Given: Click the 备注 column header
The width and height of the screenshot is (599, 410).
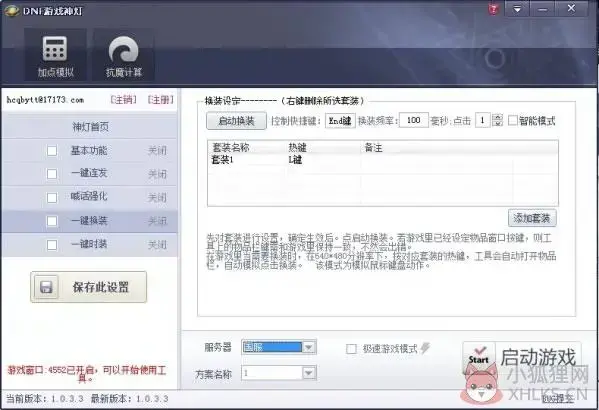Looking at the screenshot, I should (374, 147).
